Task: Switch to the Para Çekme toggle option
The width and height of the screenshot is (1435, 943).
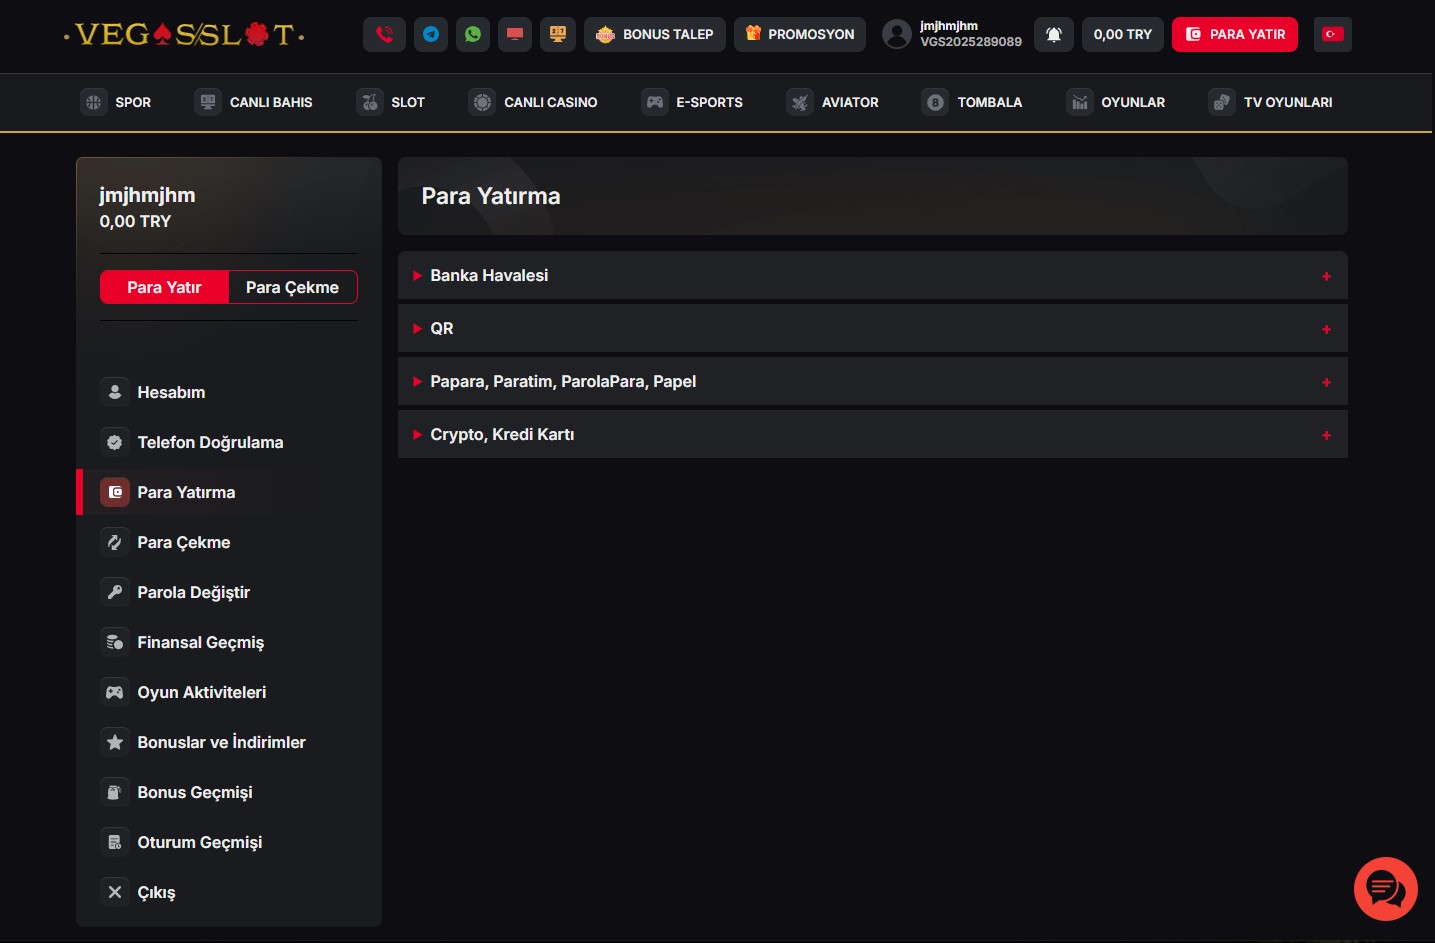Action: (292, 287)
